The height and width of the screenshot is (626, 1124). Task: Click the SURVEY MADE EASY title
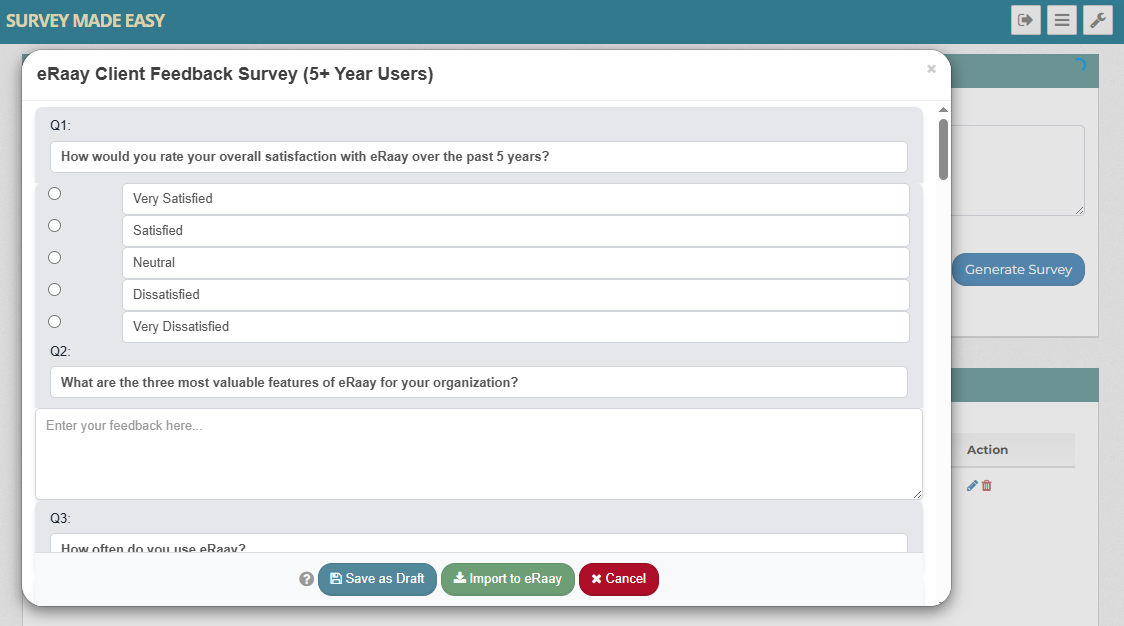85,21
